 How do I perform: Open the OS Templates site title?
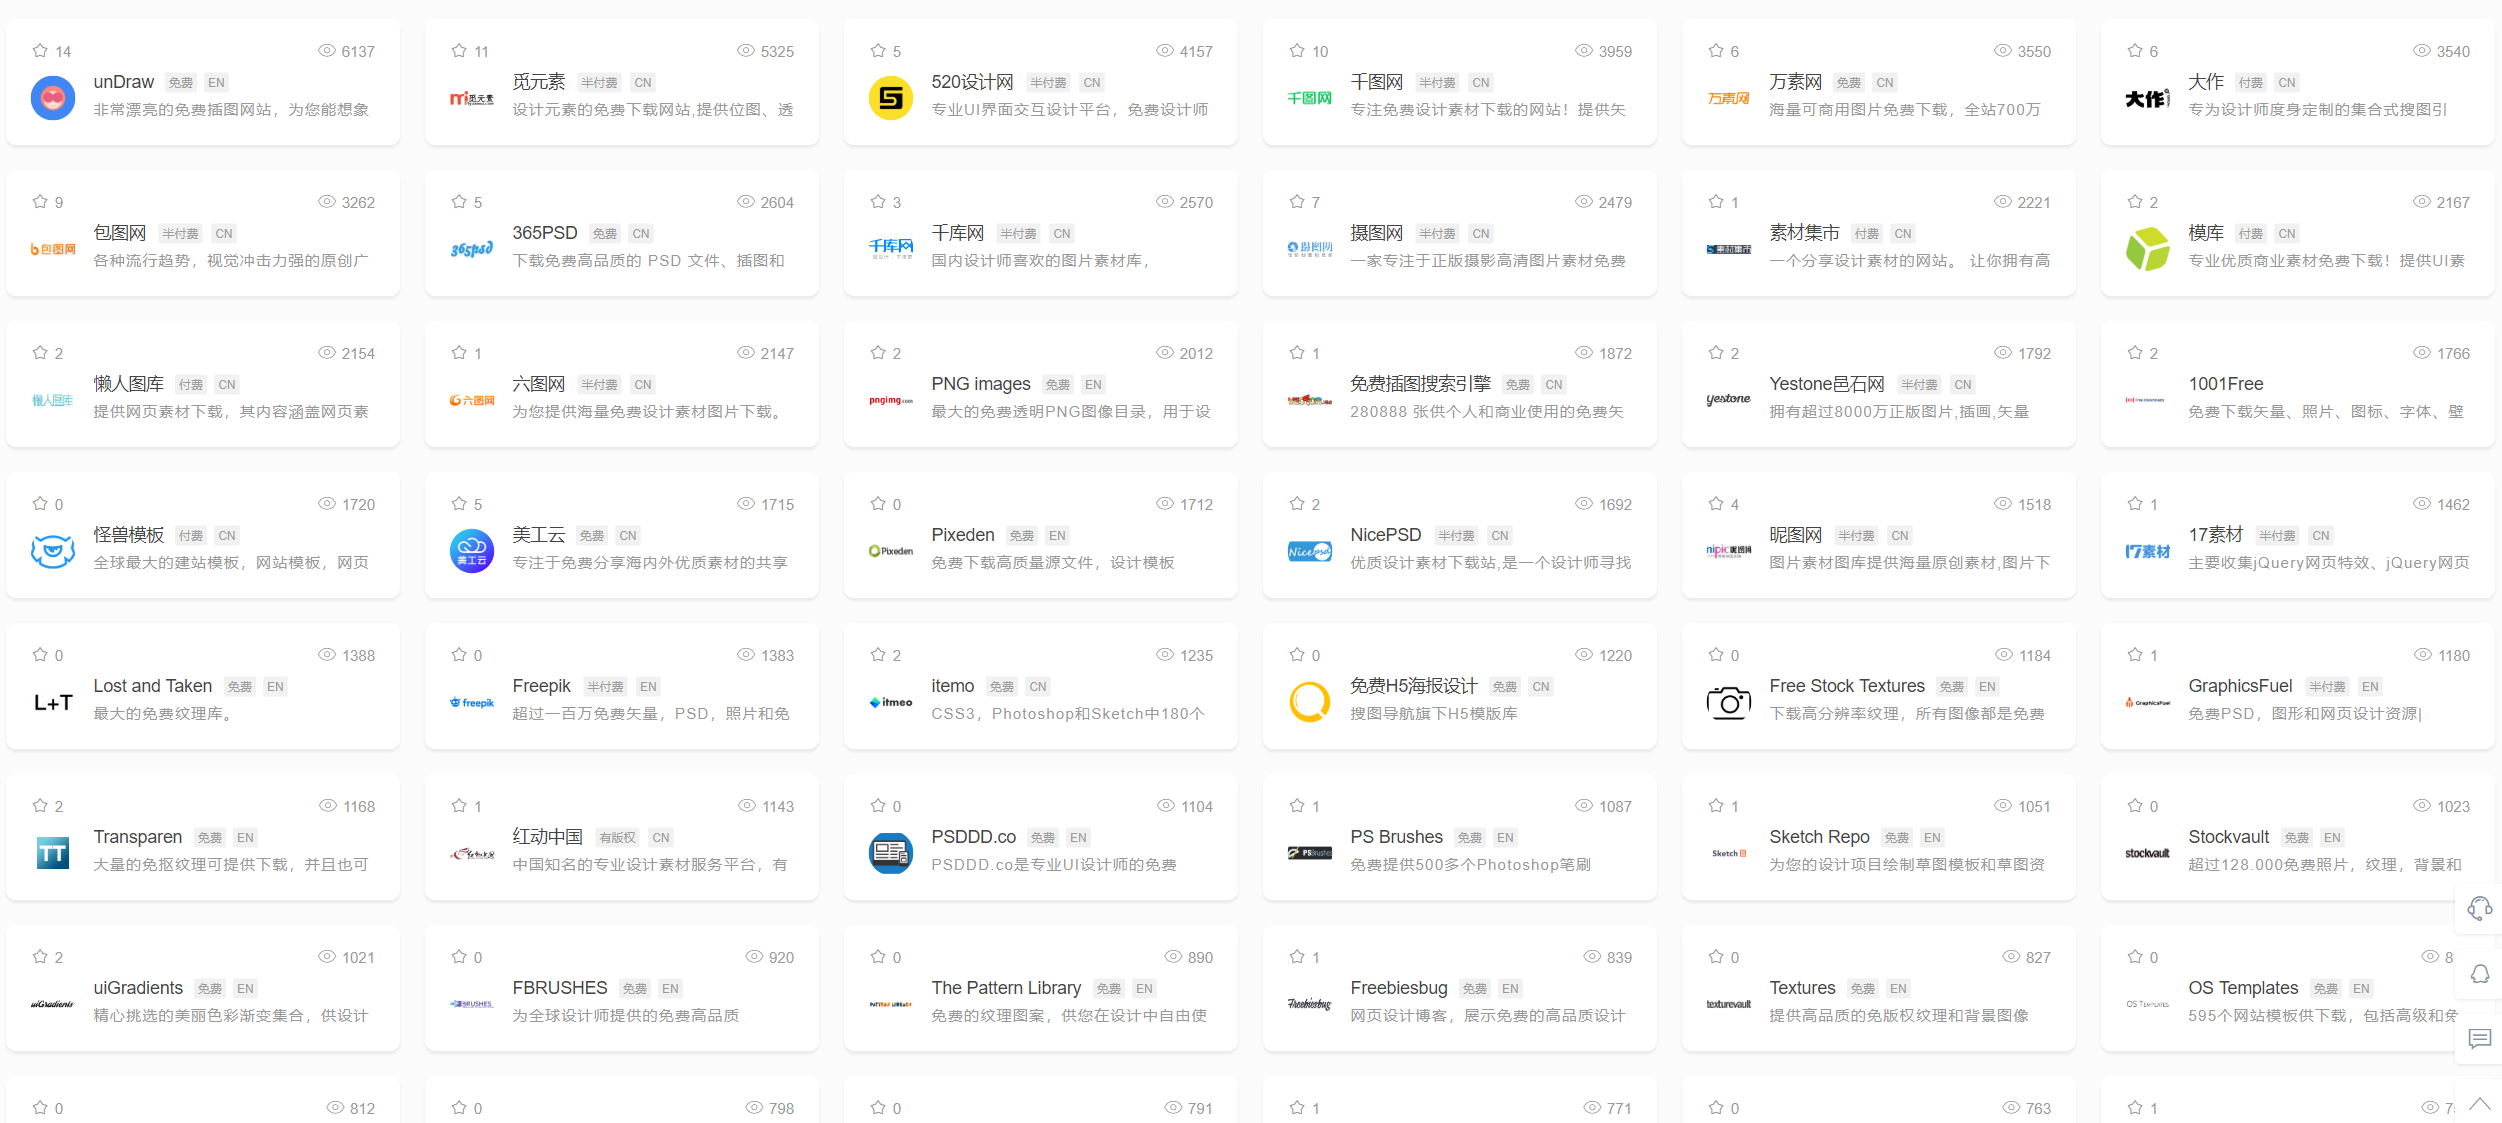click(x=2243, y=988)
